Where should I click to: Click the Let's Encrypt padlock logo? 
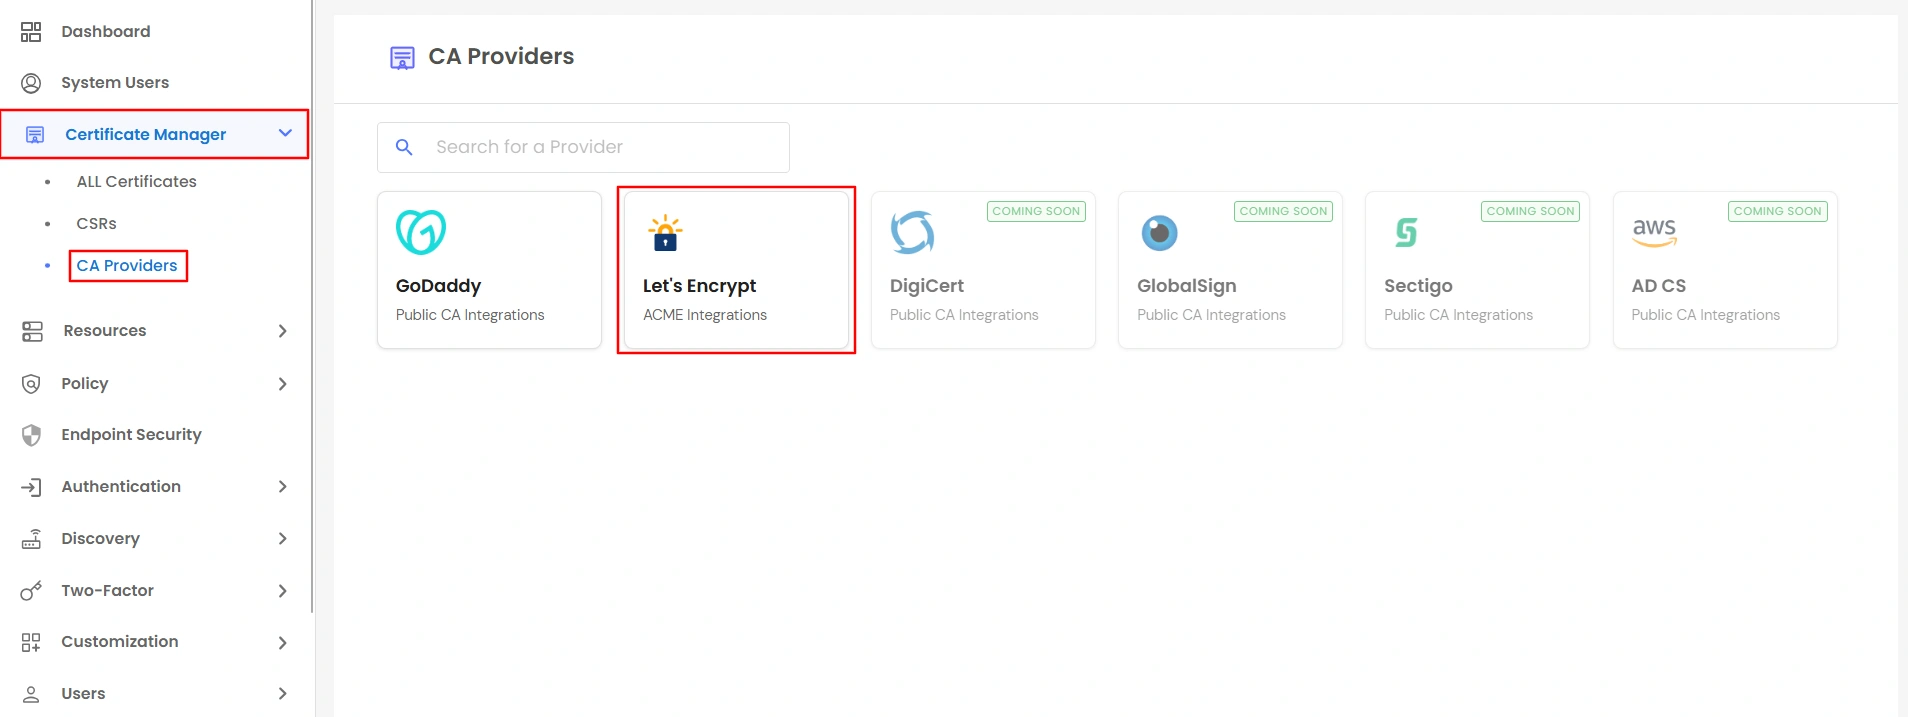(665, 233)
